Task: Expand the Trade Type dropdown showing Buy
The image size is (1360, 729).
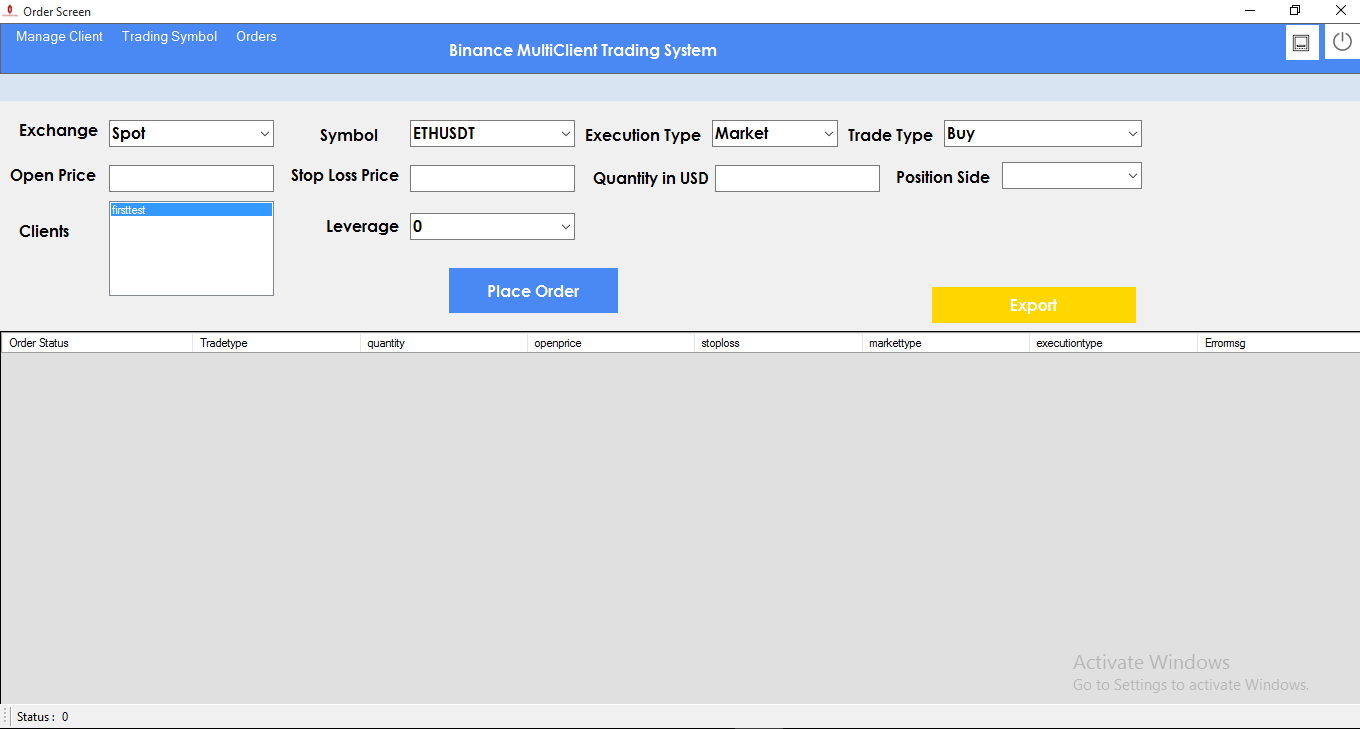Action: coord(1043,133)
